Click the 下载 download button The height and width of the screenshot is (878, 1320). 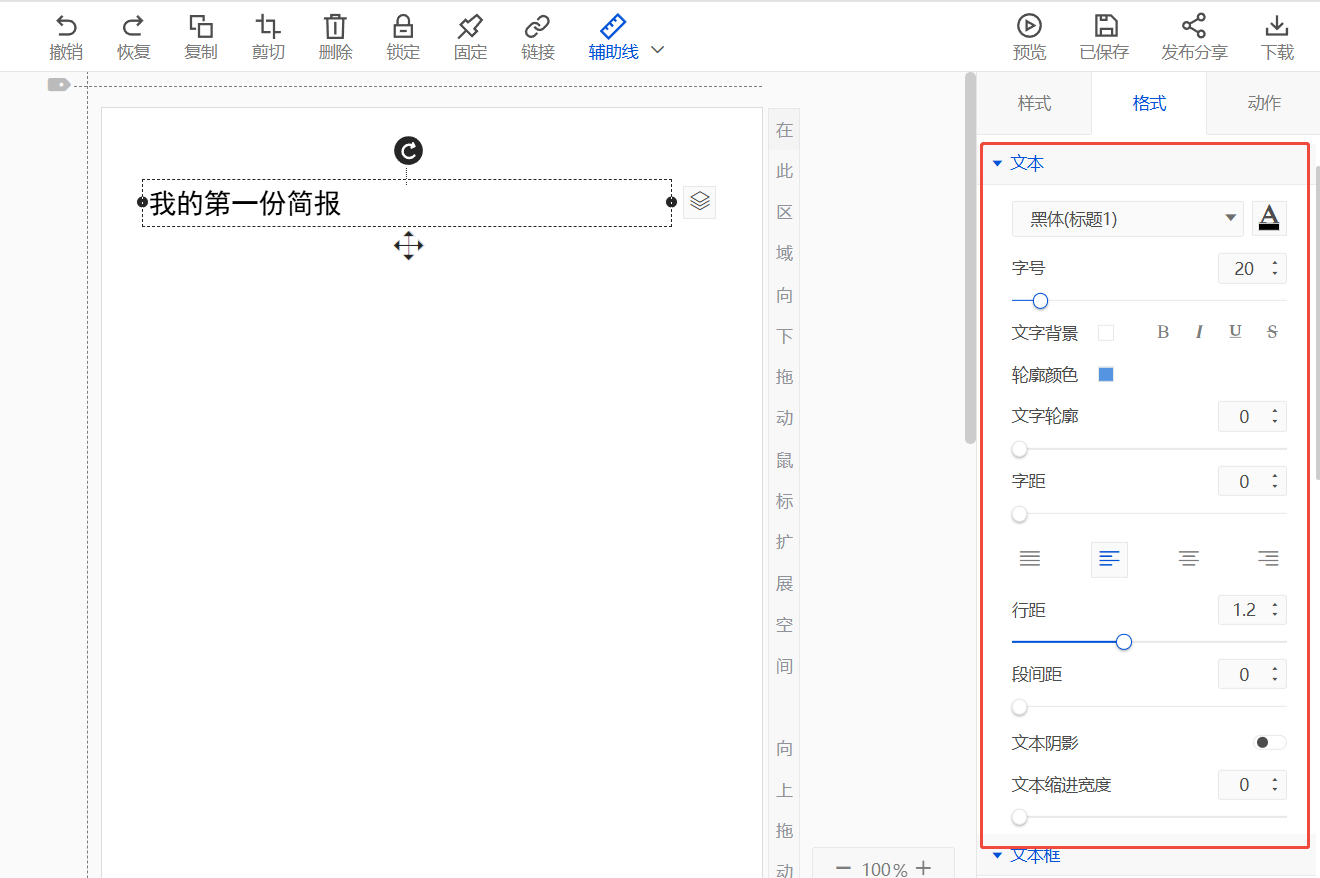coord(1277,27)
